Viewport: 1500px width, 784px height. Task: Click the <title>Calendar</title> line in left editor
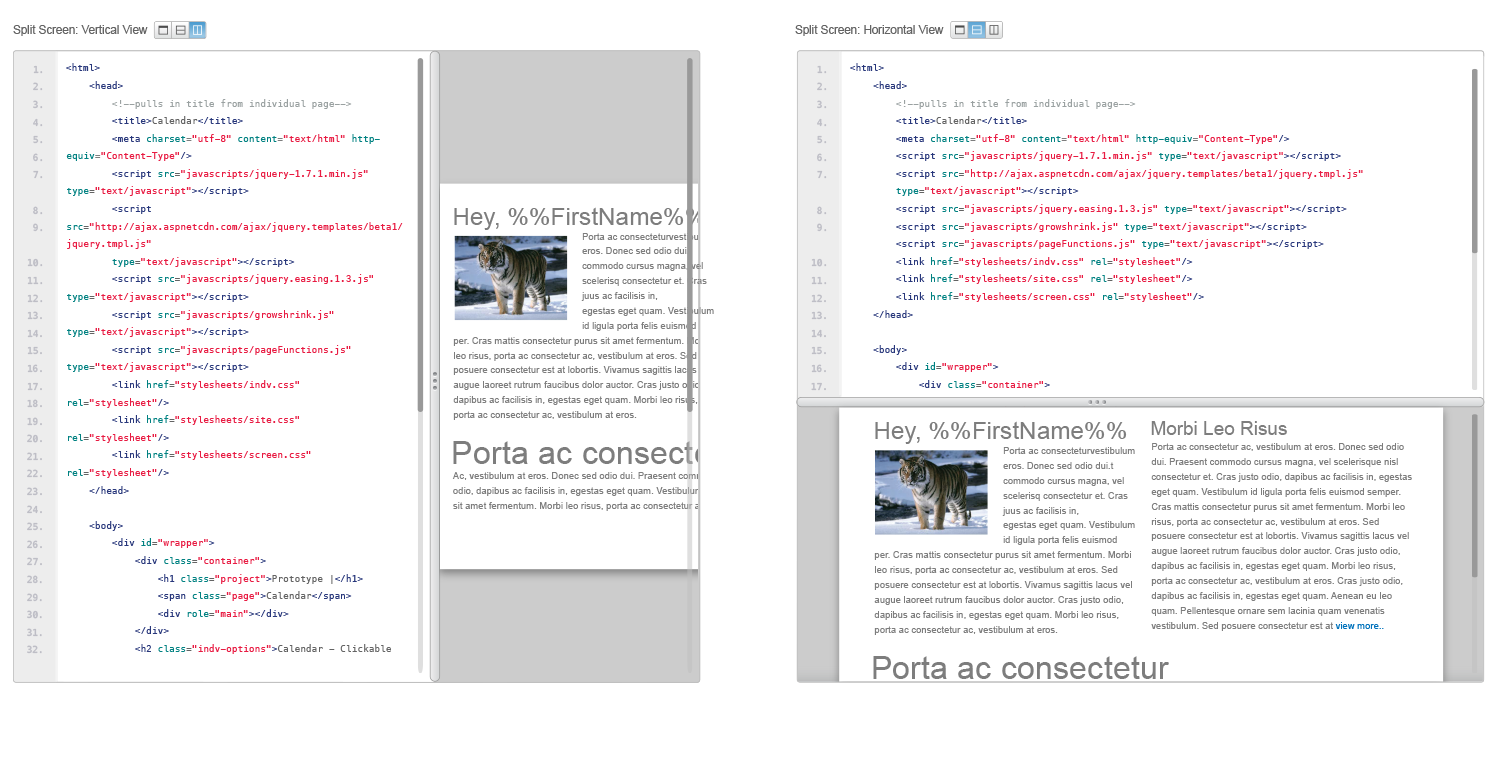click(177, 121)
